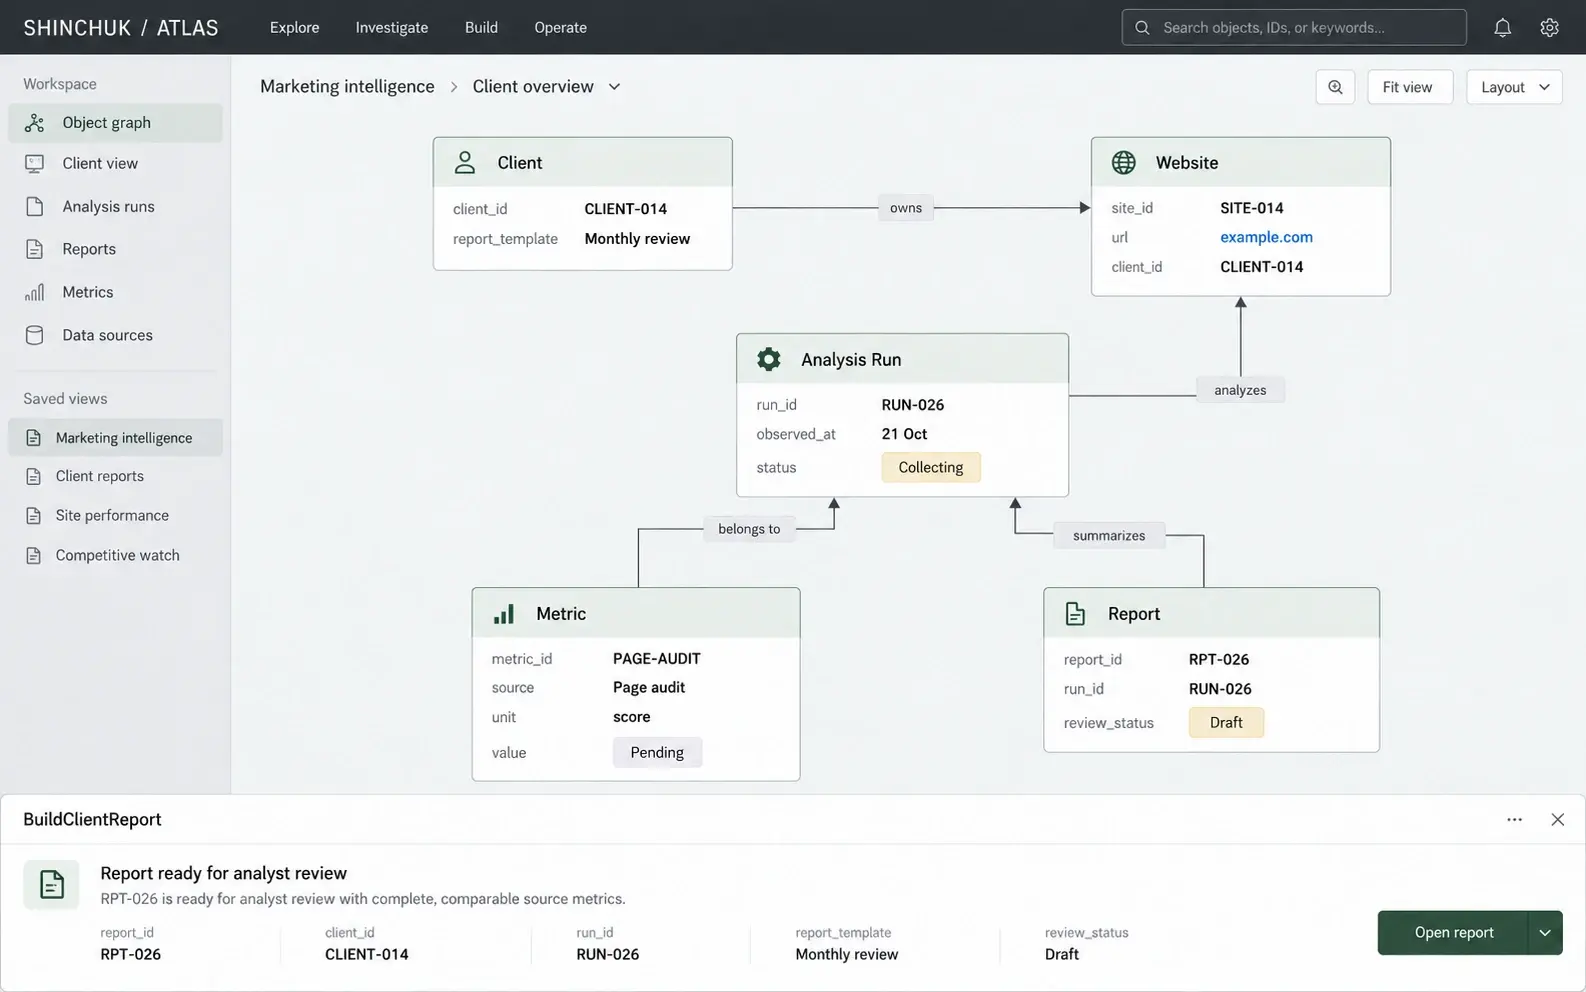The height and width of the screenshot is (992, 1586).
Task: Click the Object graph sidebar icon
Action: 35,123
